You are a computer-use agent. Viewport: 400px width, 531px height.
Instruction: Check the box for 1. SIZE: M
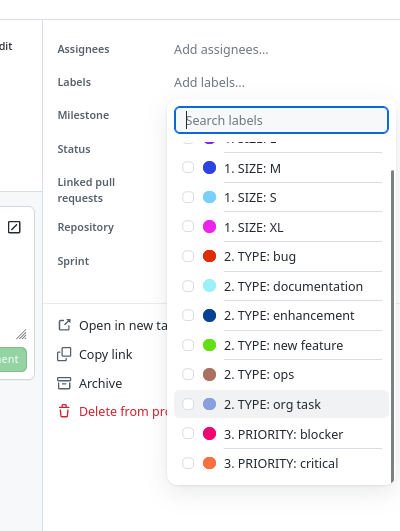point(188,167)
